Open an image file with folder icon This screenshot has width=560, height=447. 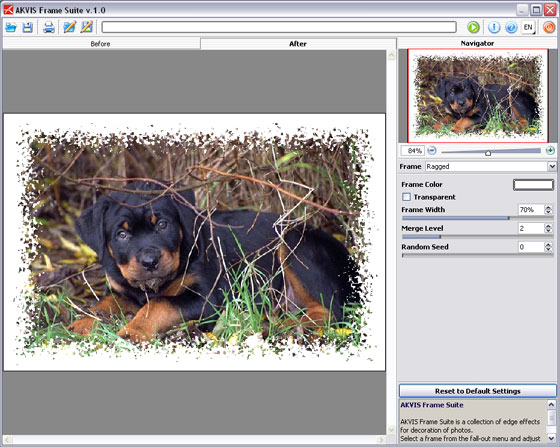(x=11, y=27)
